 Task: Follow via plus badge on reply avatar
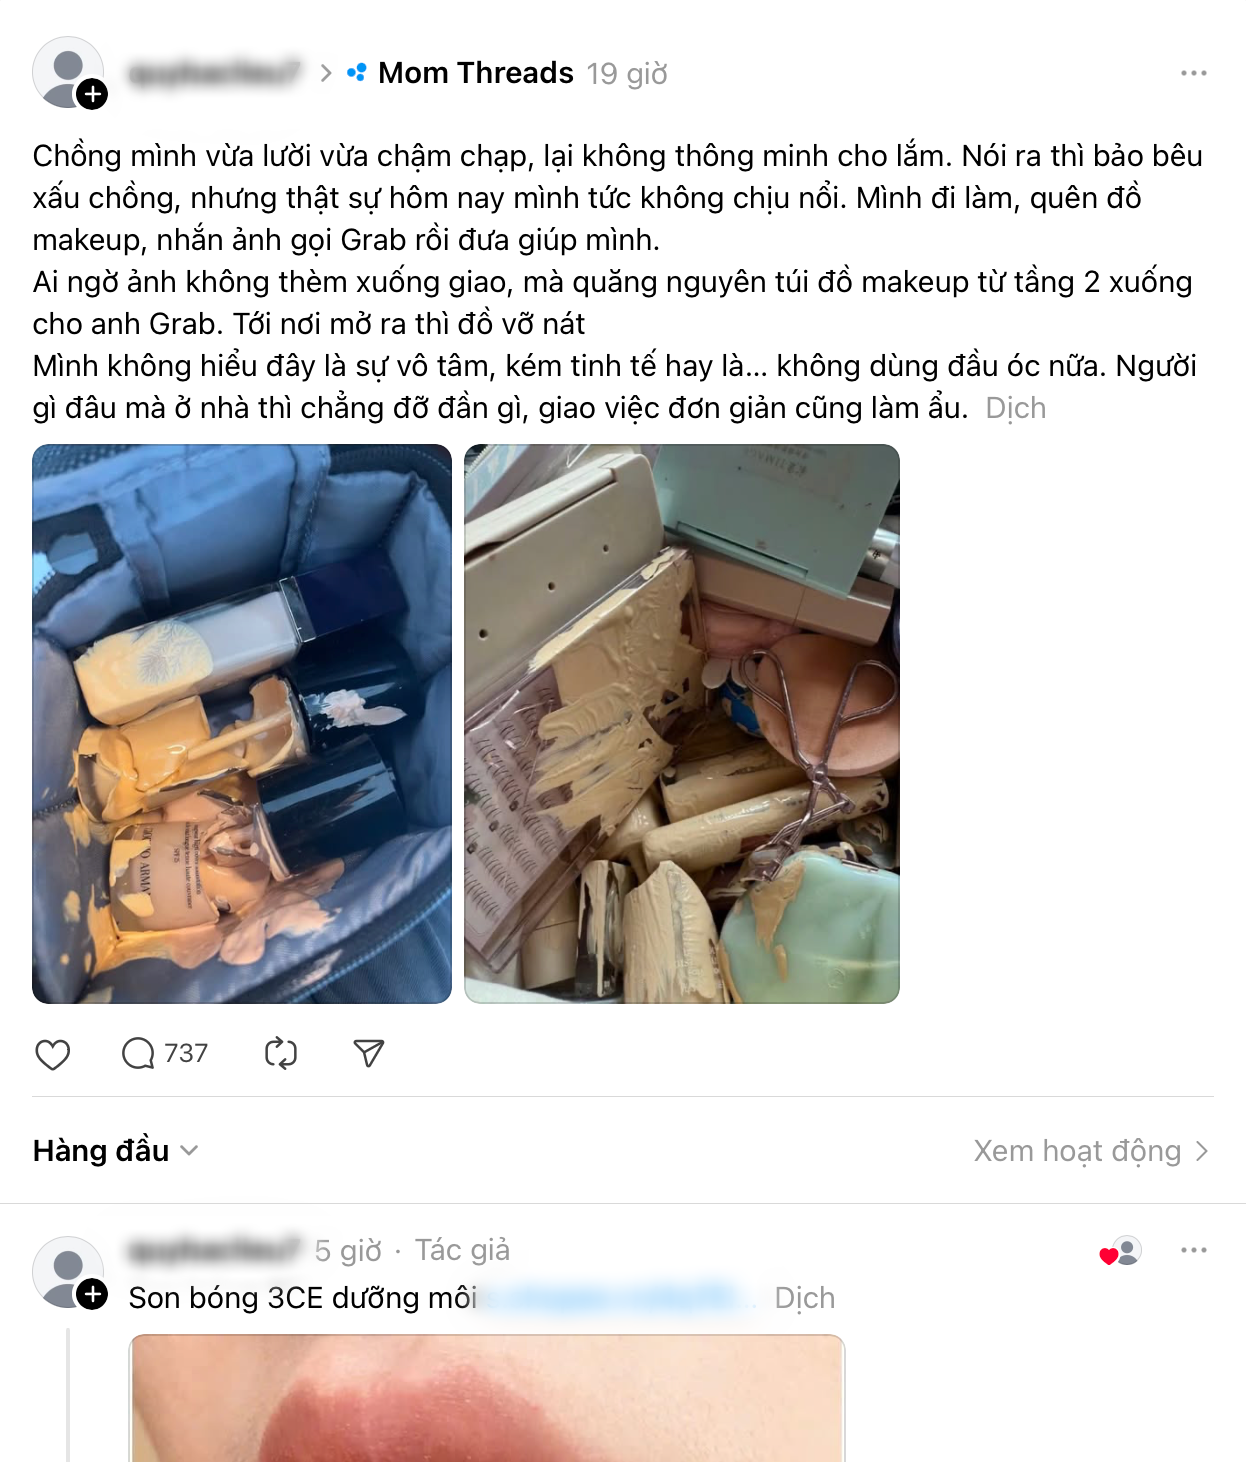coord(93,1294)
